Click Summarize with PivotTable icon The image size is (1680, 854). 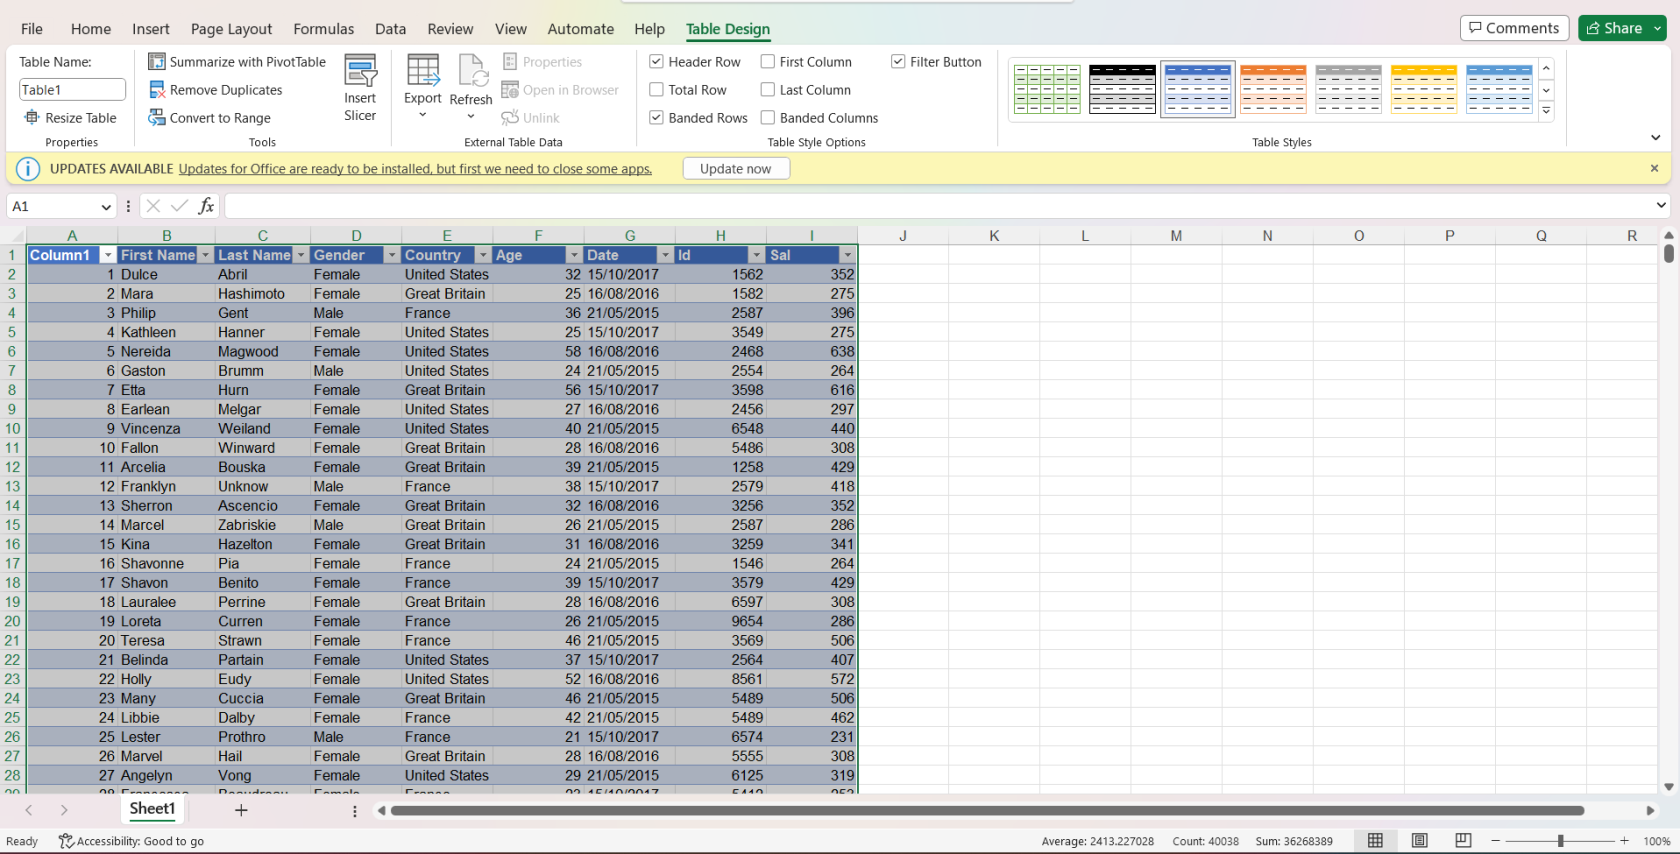(157, 62)
